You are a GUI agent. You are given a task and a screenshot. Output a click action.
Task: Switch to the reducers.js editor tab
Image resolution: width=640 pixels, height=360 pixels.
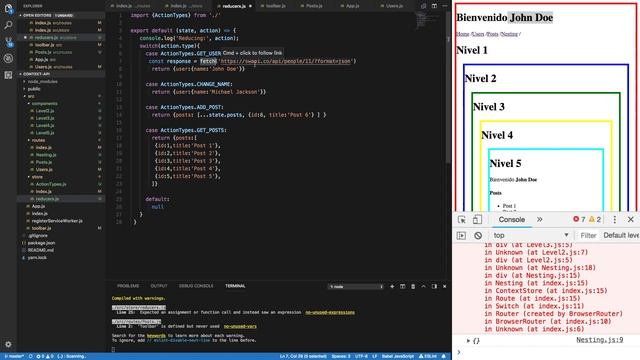234,6
